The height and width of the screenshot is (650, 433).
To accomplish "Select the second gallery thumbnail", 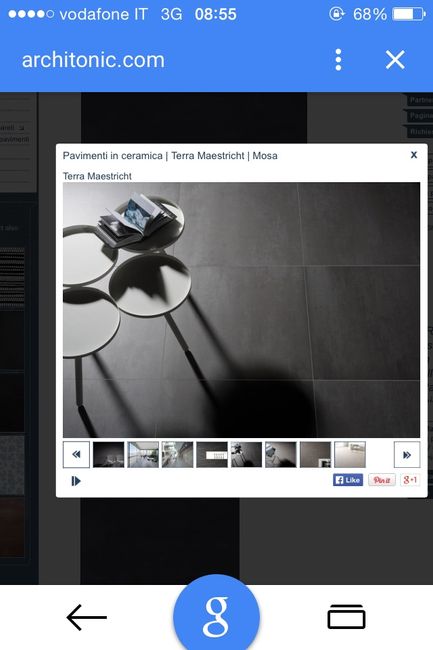I will [143, 454].
